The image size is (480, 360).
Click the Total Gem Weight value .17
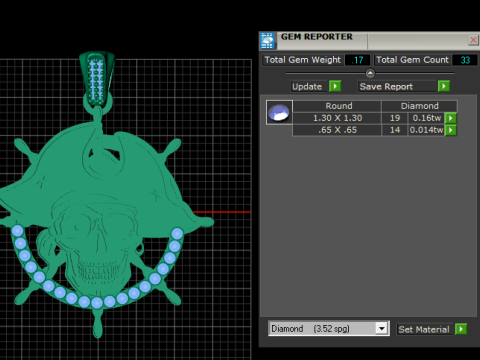pos(357,60)
